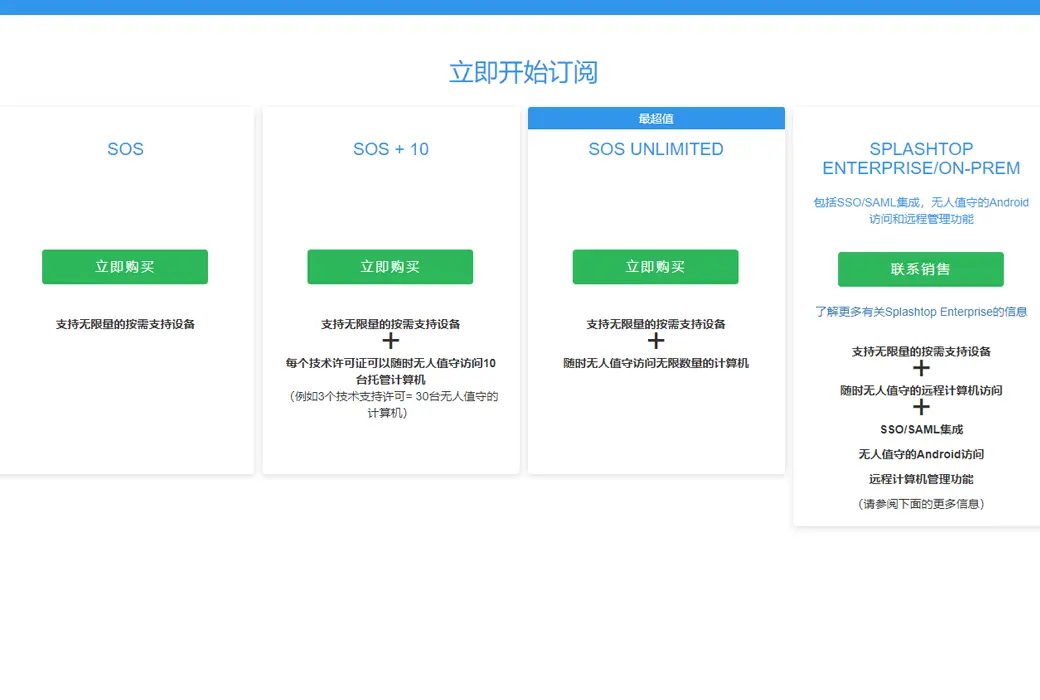Click 随时无人值守访问无限数量的计算机 text
Viewport: 1040px width, 700px height.
tap(656, 363)
